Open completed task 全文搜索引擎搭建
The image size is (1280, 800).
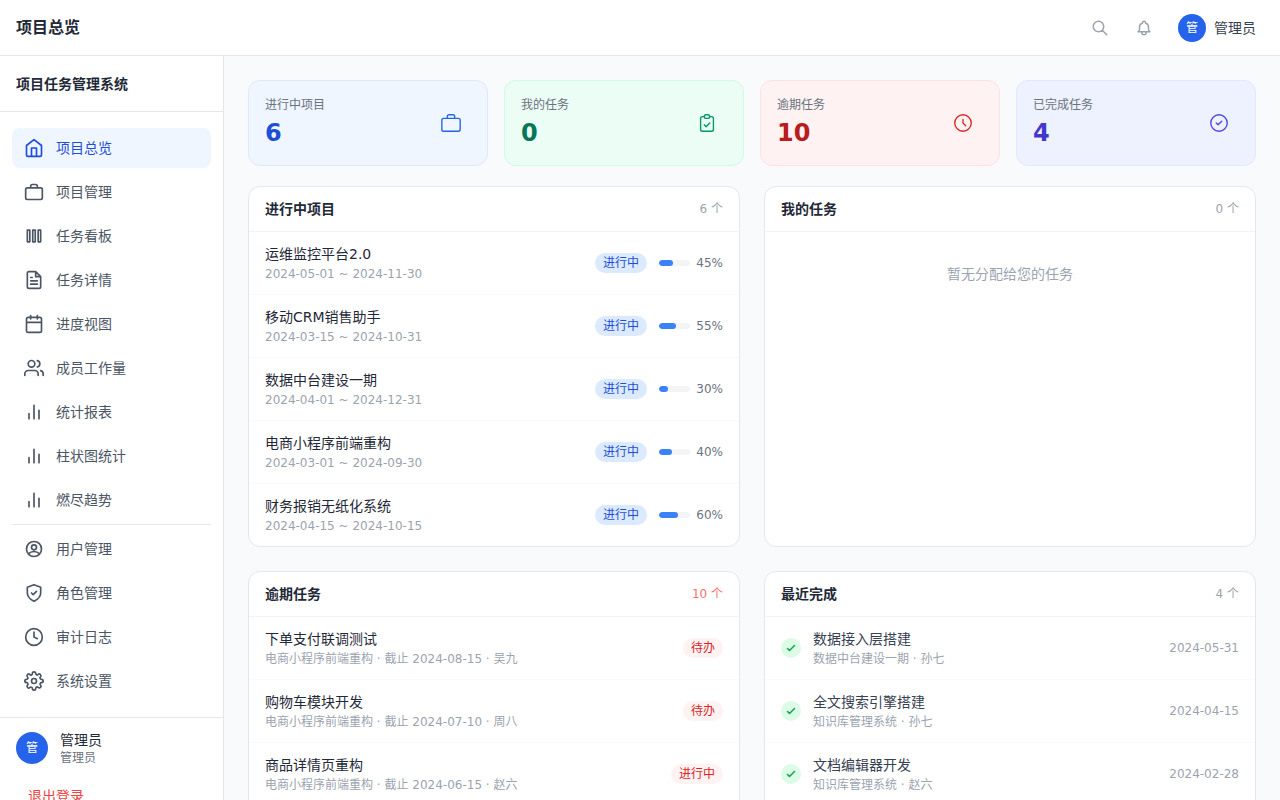tap(1010, 711)
